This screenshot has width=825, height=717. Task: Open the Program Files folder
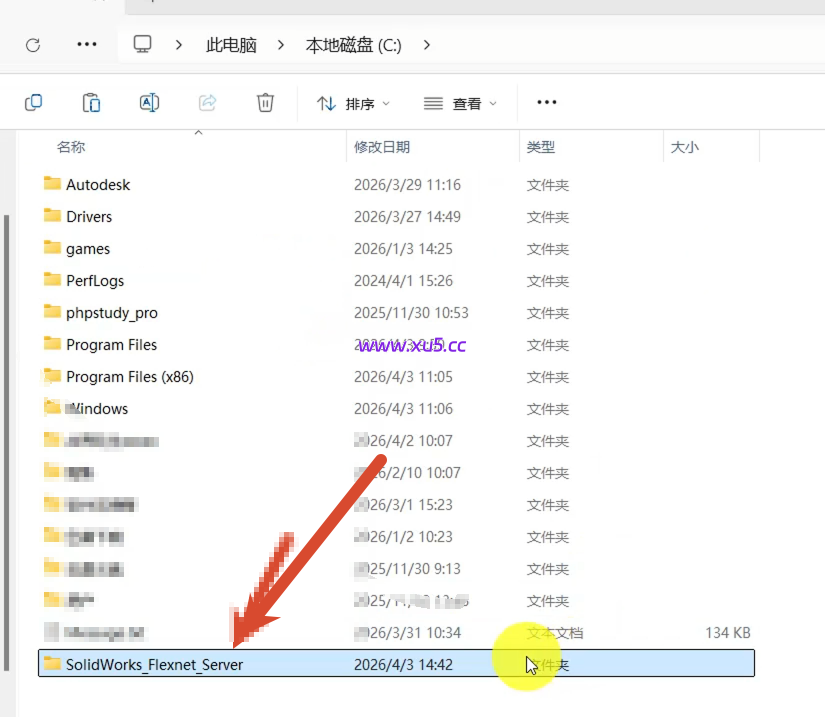[x=112, y=344]
